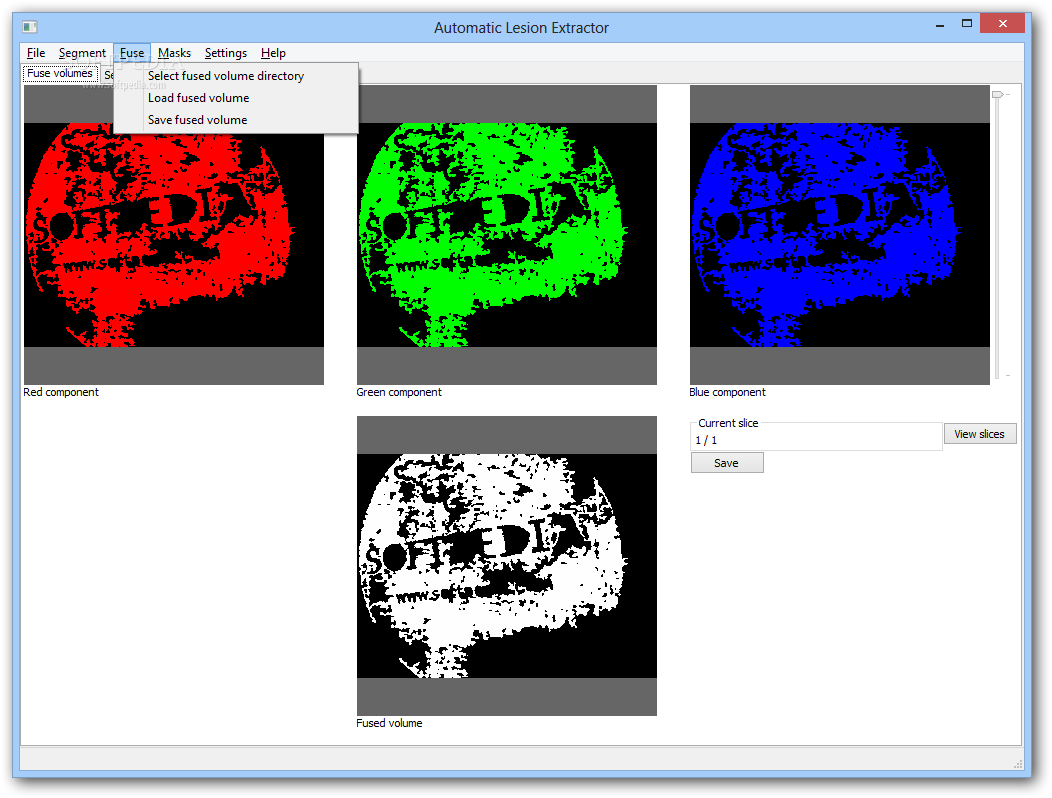Close the Automatic Lesion Extractor window
The image size is (1052, 798).
point(1002,24)
